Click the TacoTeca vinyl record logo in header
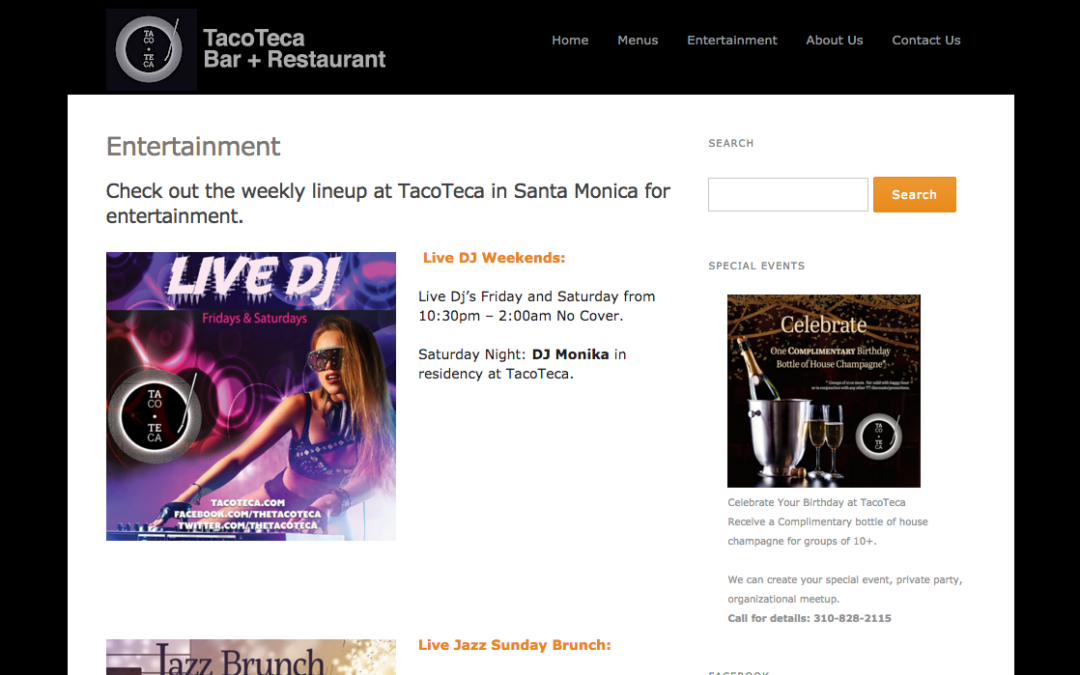The image size is (1080, 675). 151,50
